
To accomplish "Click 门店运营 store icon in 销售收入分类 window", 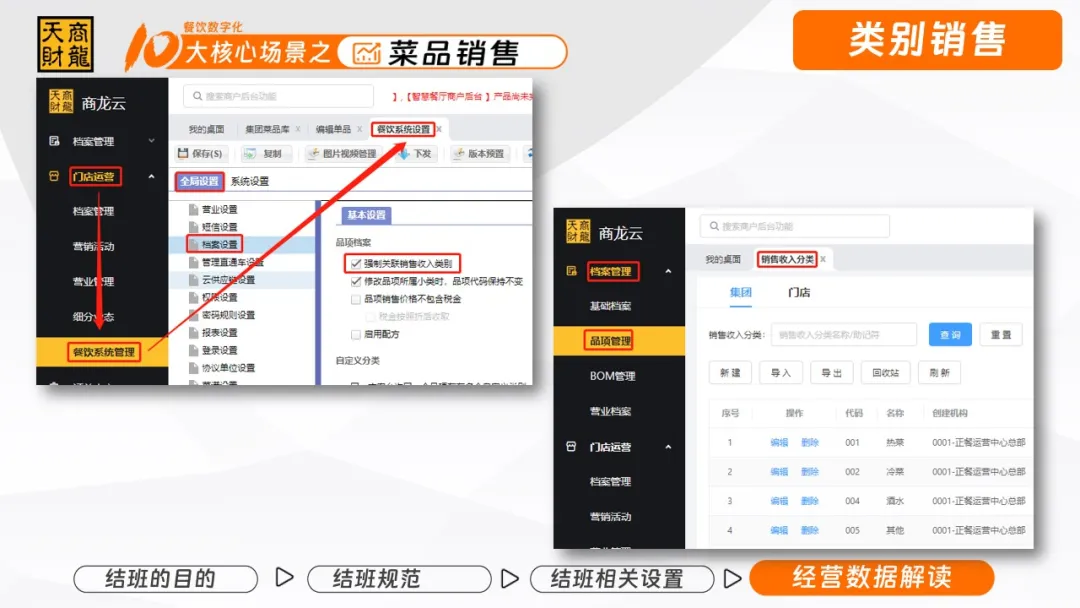I will click(571, 446).
